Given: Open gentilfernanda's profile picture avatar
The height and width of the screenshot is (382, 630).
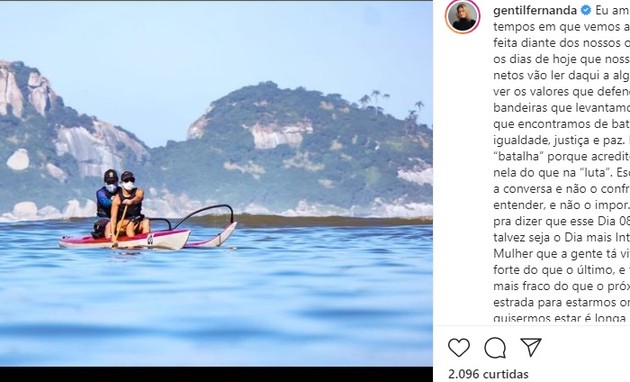Looking at the screenshot, I should pos(463,16).
